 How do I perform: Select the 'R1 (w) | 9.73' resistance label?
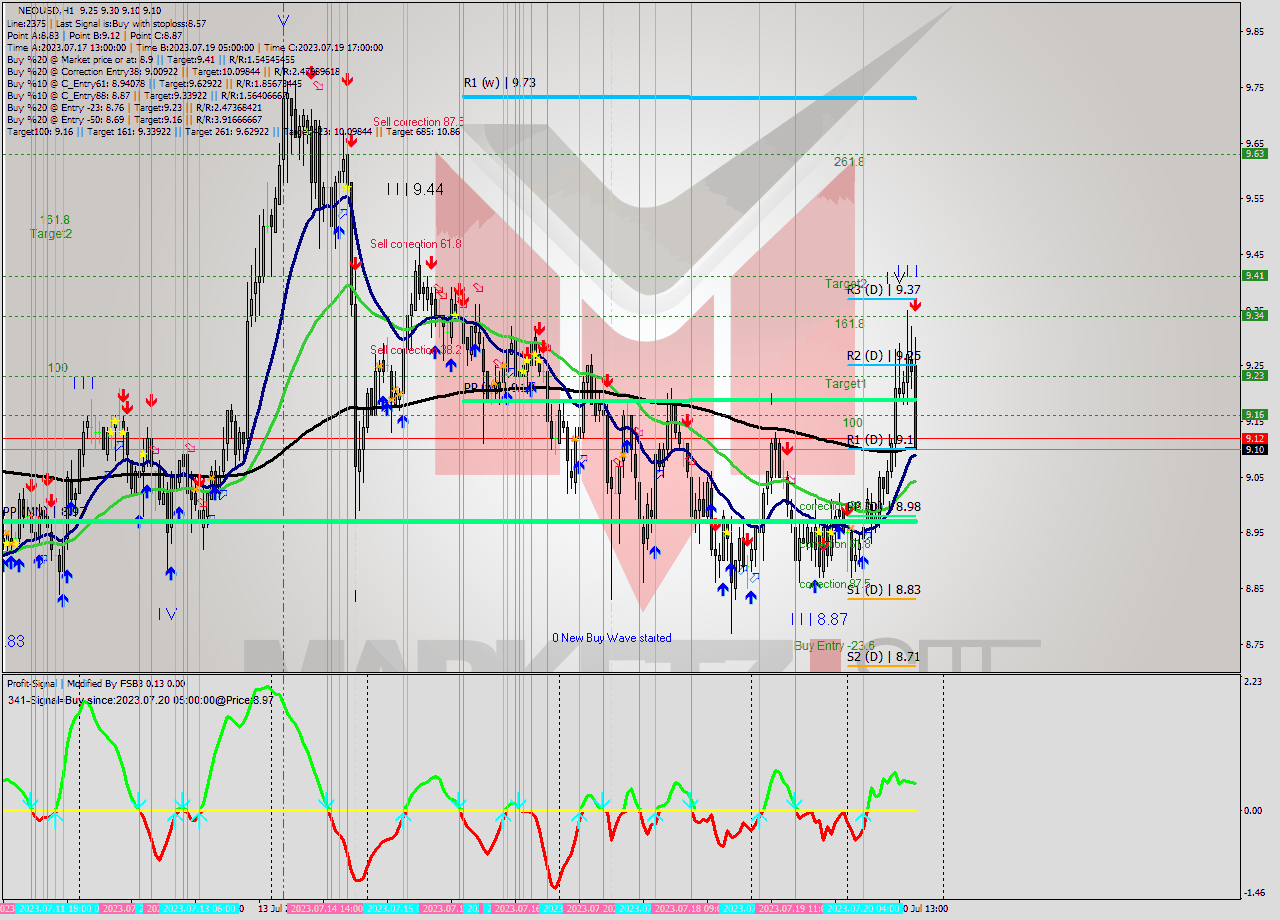coord(499,83)
